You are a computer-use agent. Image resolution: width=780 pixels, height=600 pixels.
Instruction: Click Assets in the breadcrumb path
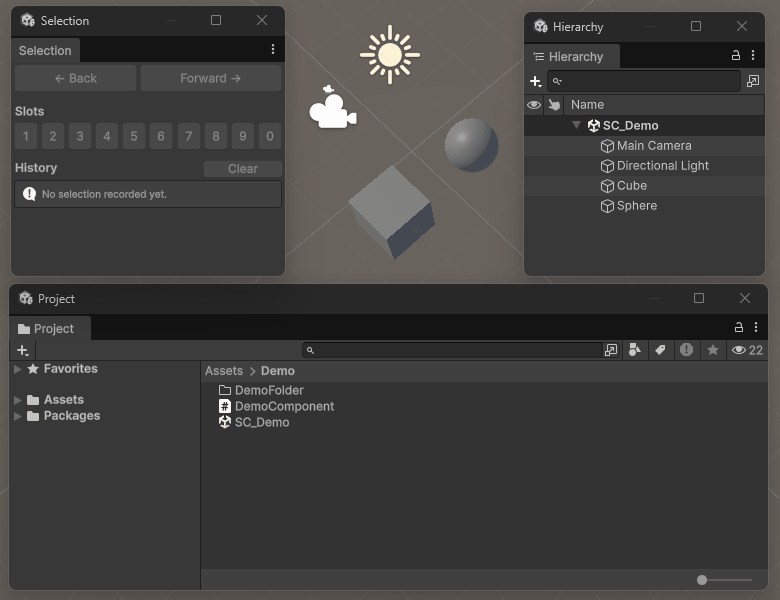point(224,371)
